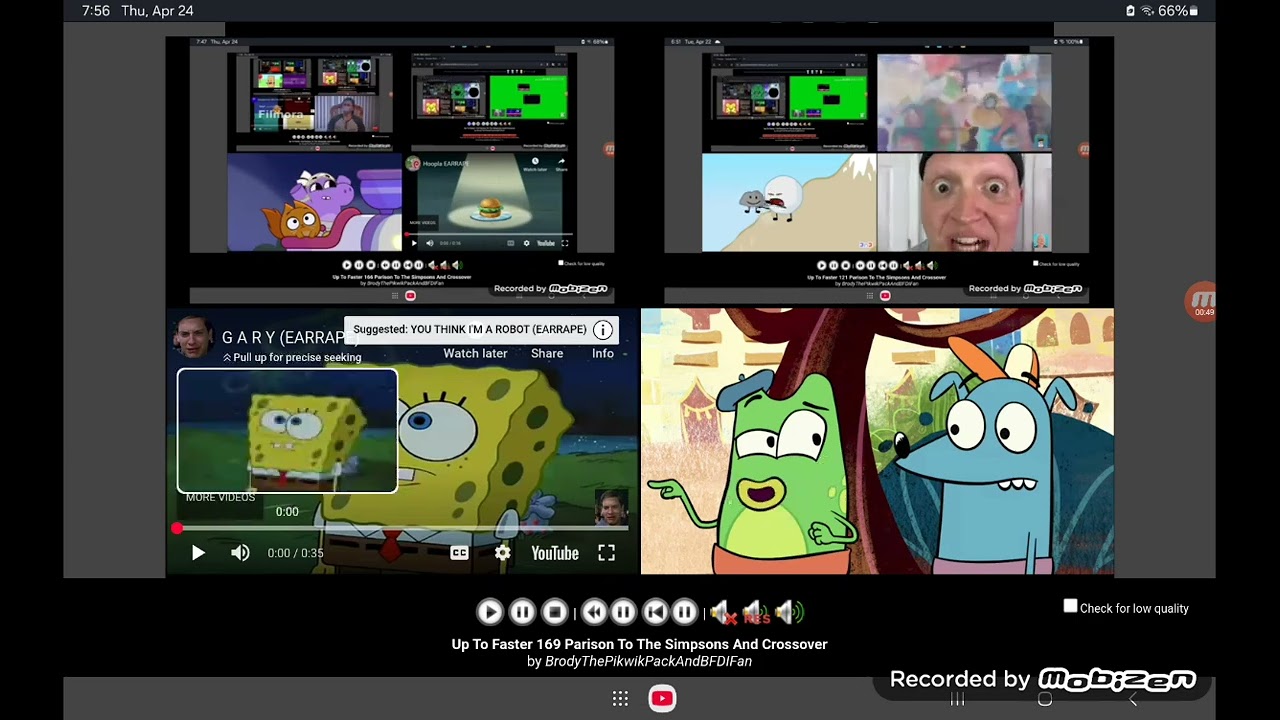Click the SpongeBob seek preview thumbnail
1280x720 pixels.
(287, 431)
